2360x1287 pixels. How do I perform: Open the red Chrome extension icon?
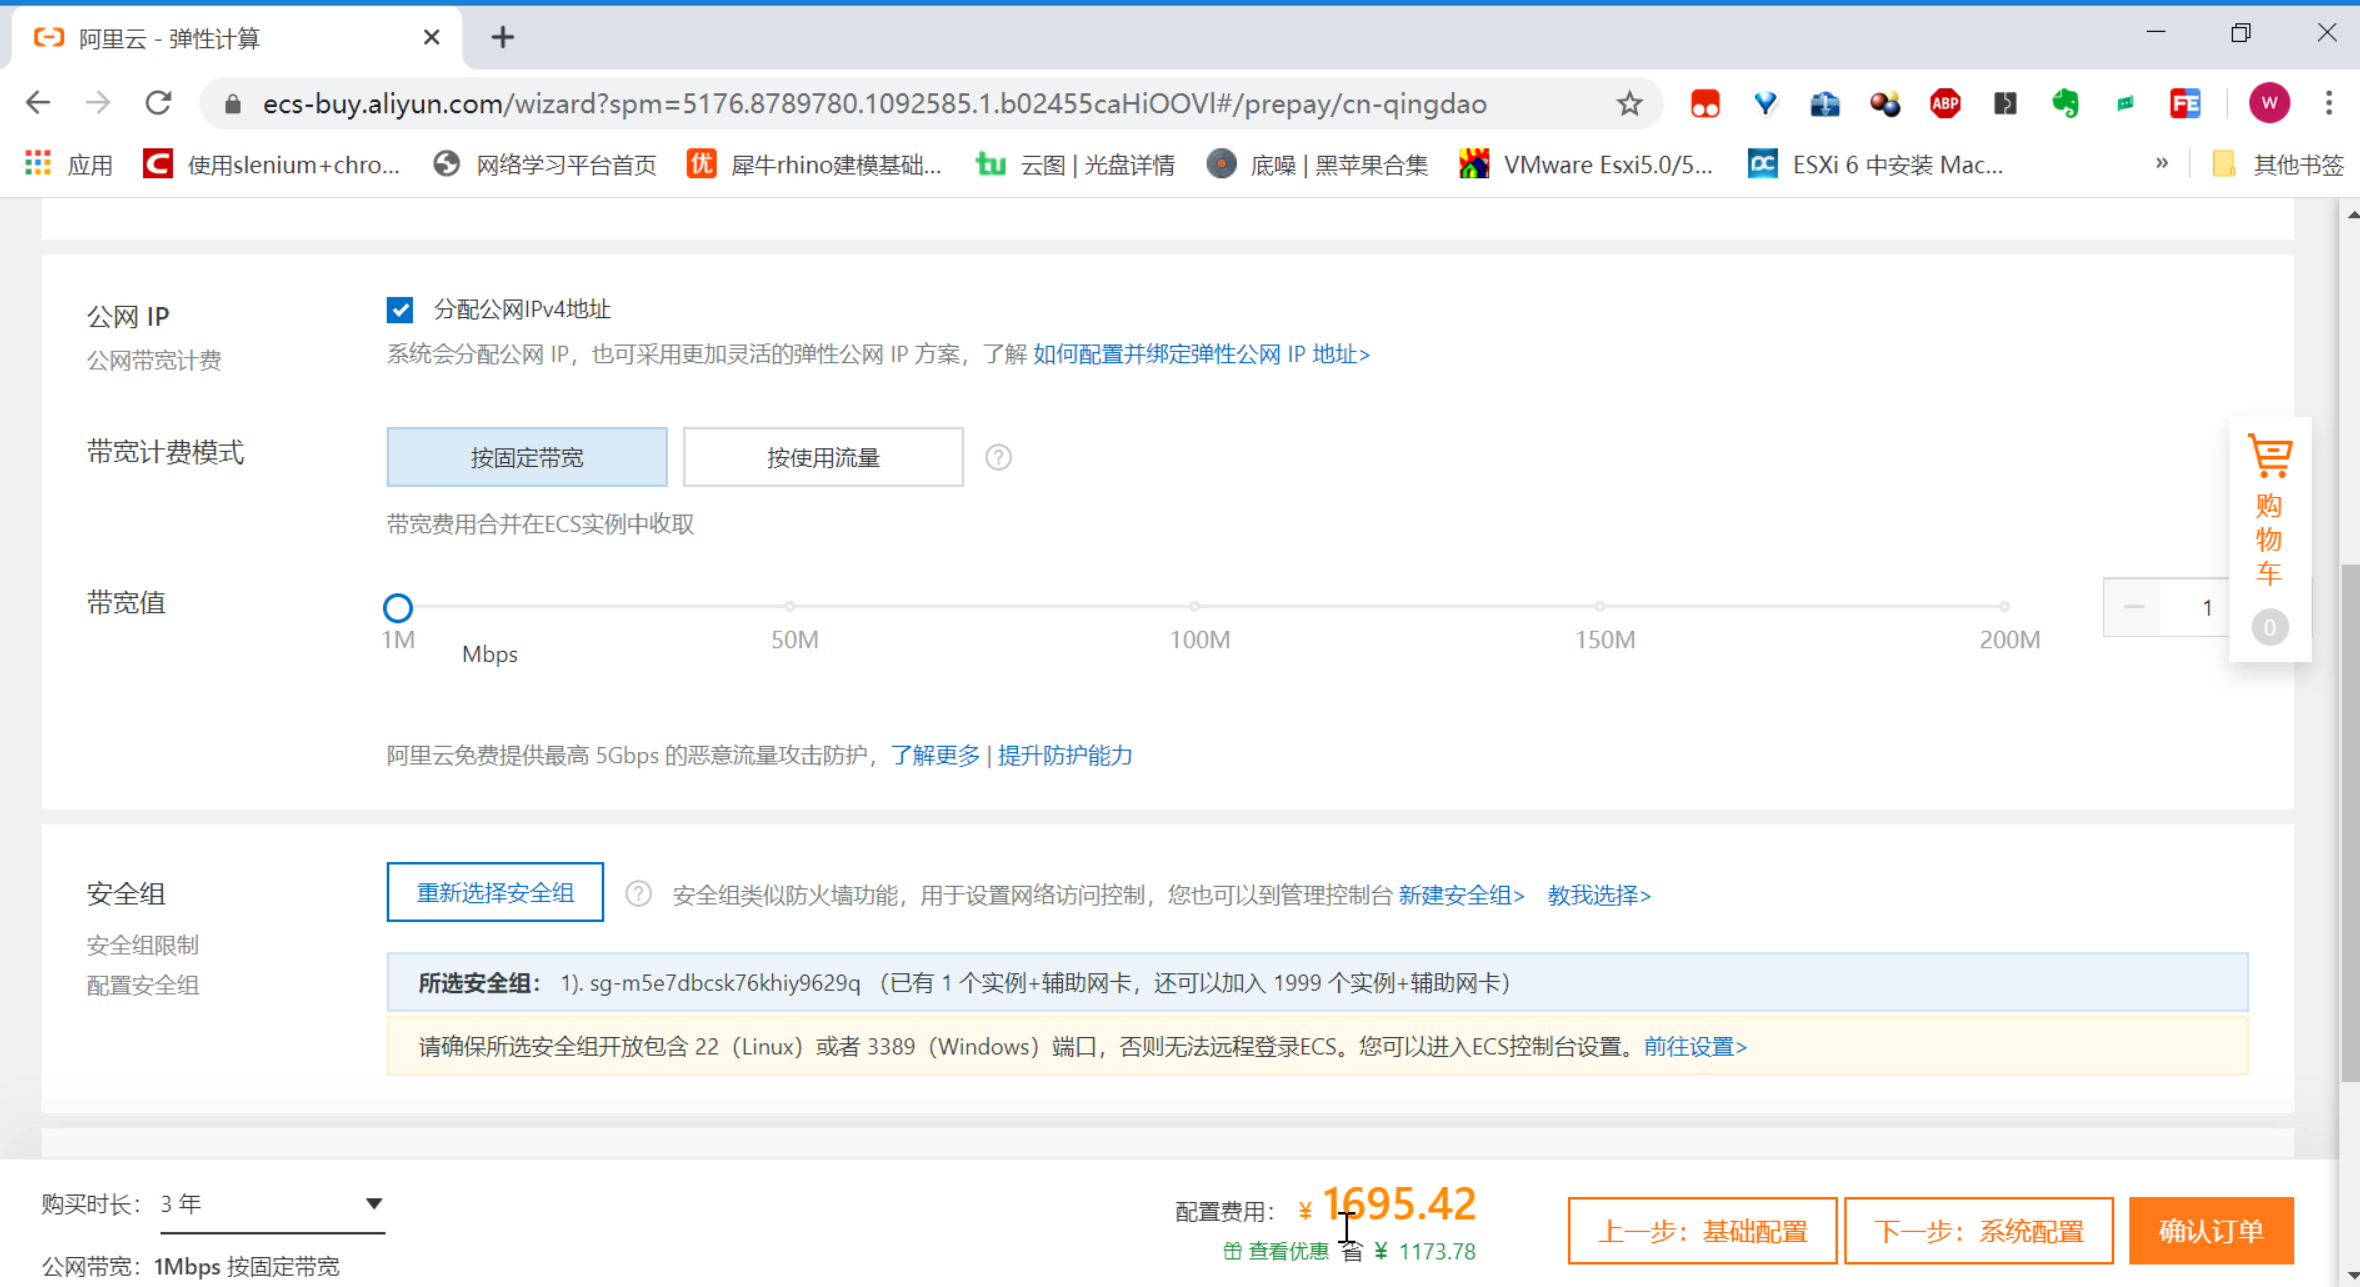pos(1705,103)
